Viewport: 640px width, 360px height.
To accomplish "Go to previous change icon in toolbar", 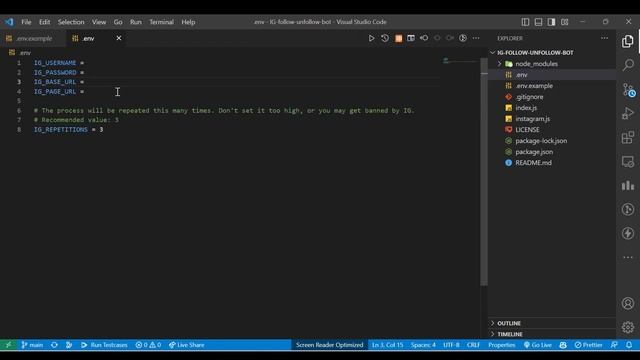I will (424, 38).
